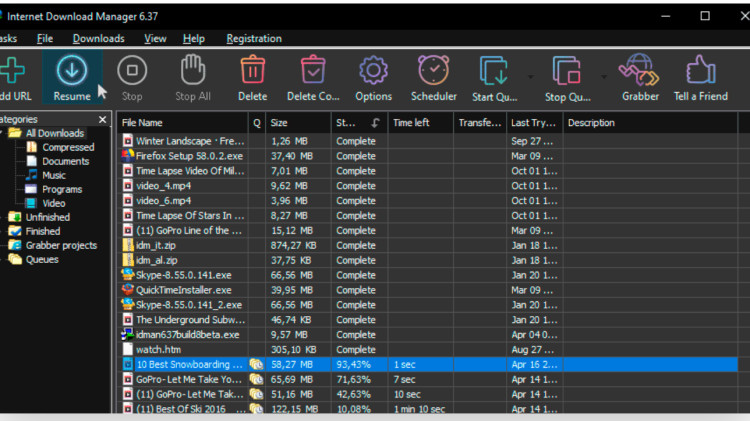
Task: Open the Registration menu
Action: [x=254, y=39]
